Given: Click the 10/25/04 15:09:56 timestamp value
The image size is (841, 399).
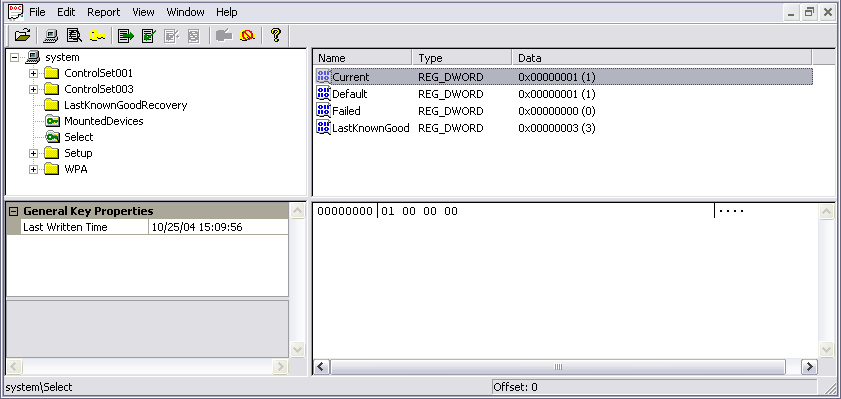Looking at the screenshot, I should click(x=197, y=227).
